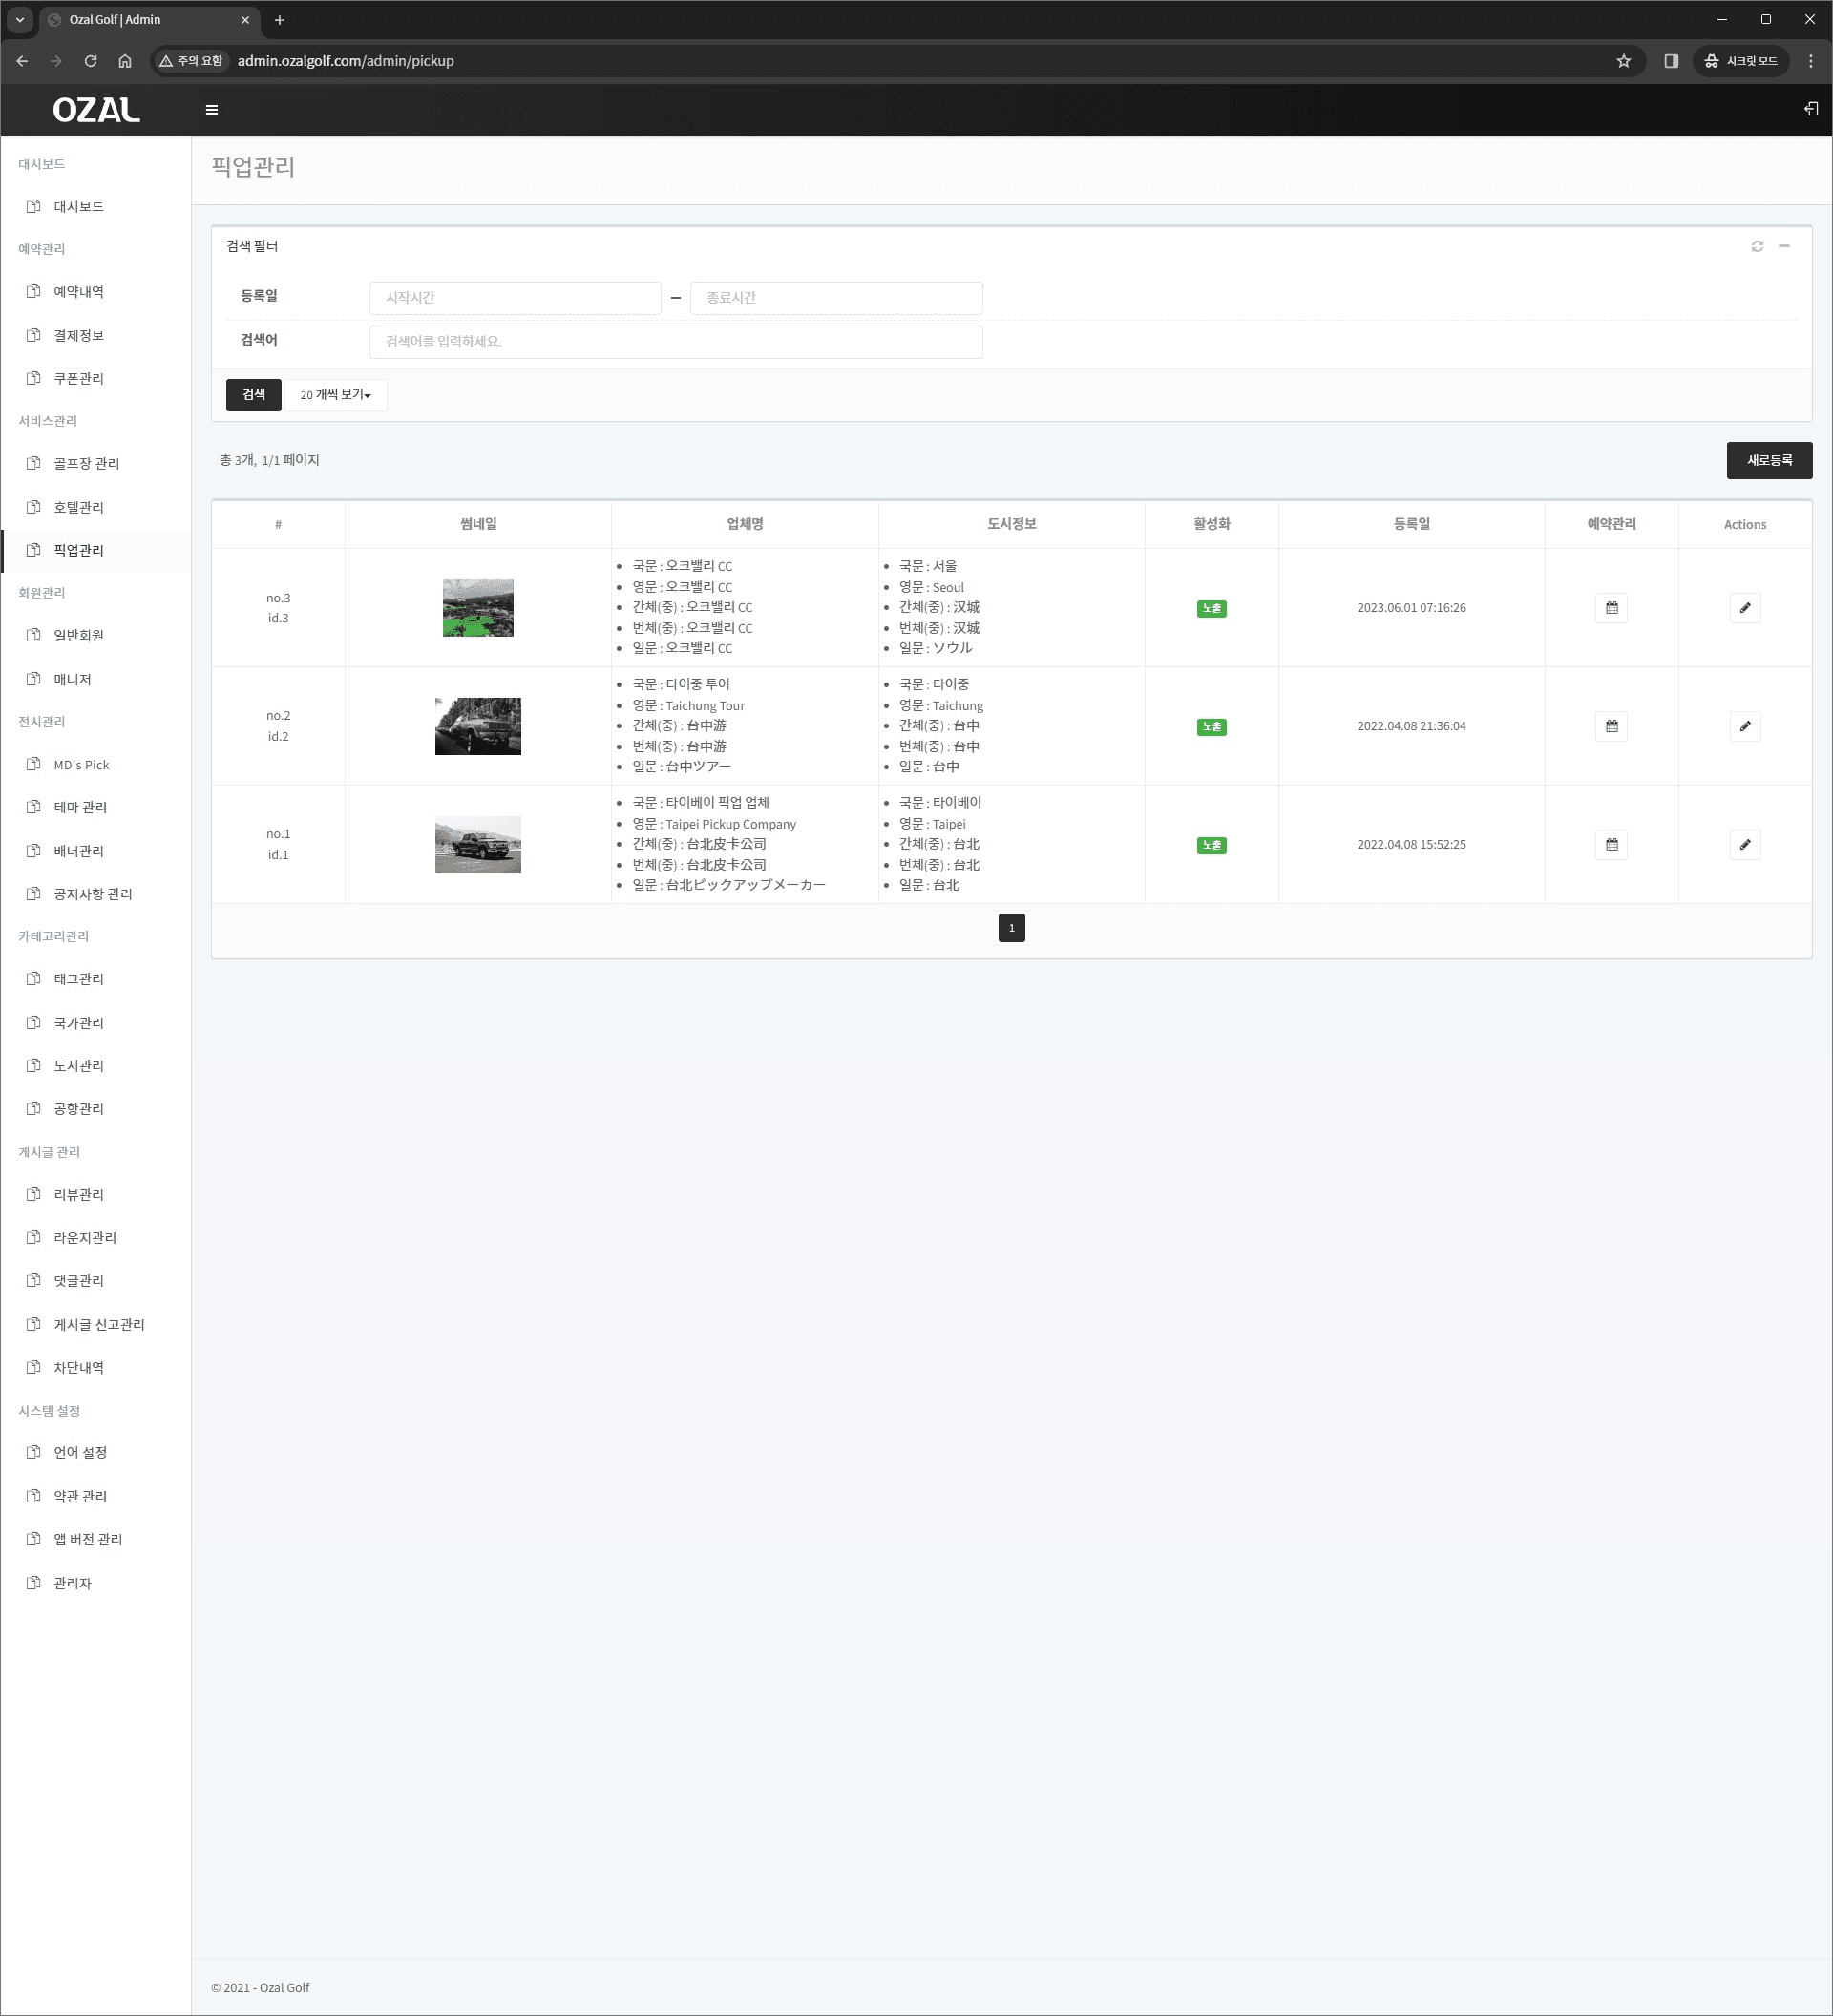Open the browser tab search dropdown arrow
The image size is (1833, 2016).
click(19, 20)
